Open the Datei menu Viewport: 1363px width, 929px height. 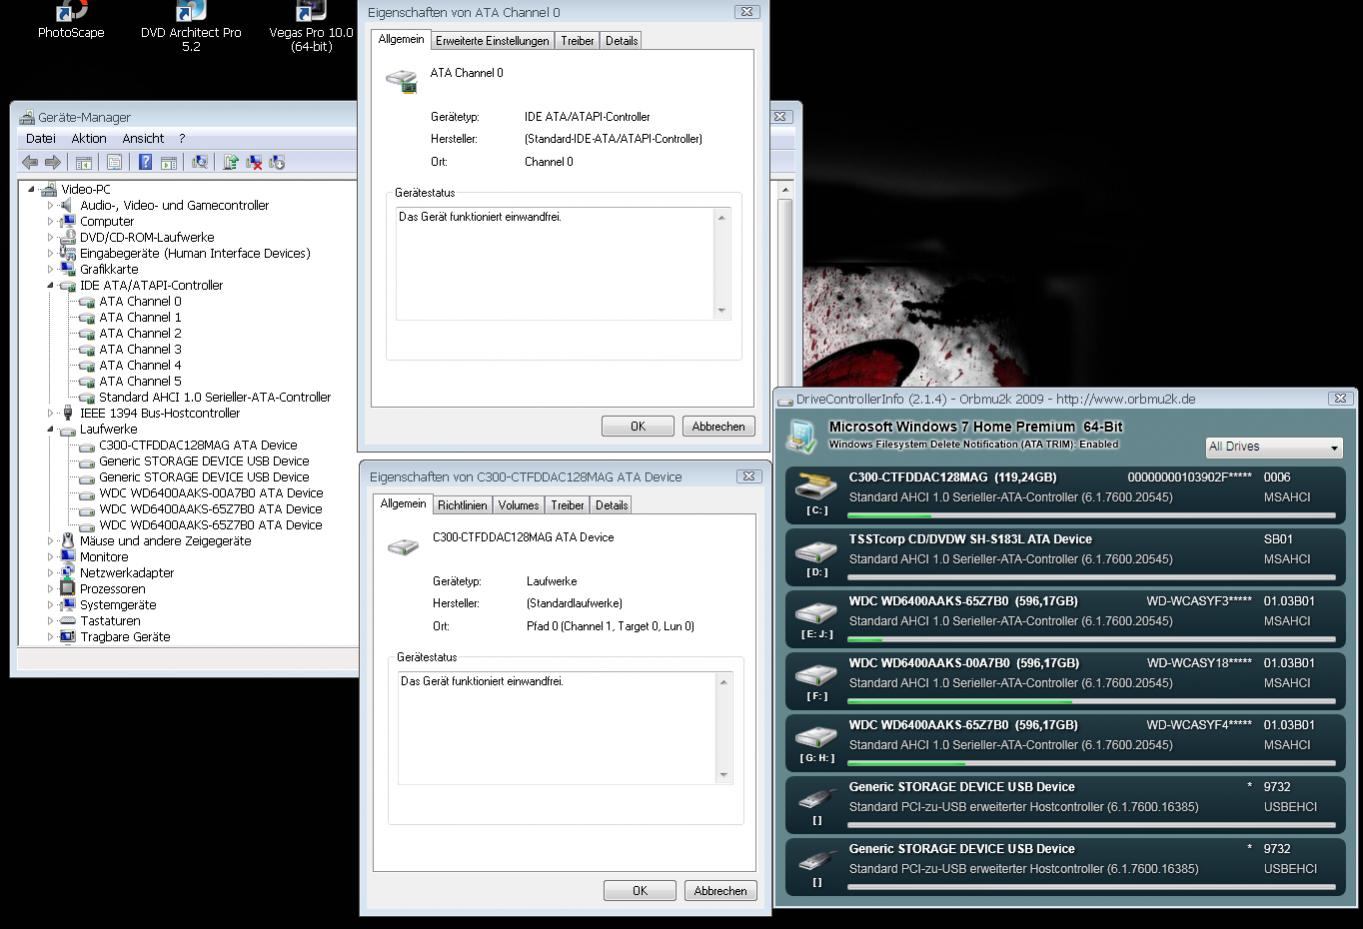(x=41, y=138)
